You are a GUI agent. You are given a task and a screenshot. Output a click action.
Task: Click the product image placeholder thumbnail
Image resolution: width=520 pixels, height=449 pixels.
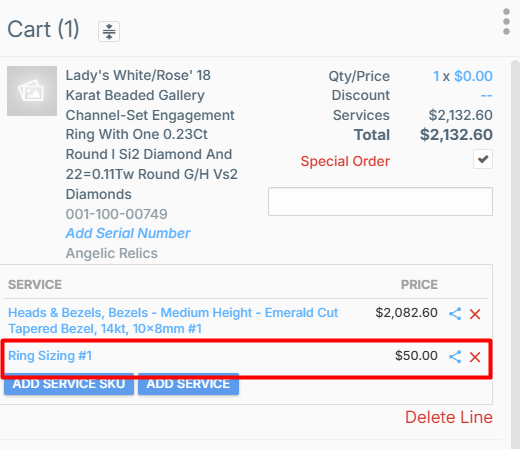pyautogui.click(x=32, y=91)
